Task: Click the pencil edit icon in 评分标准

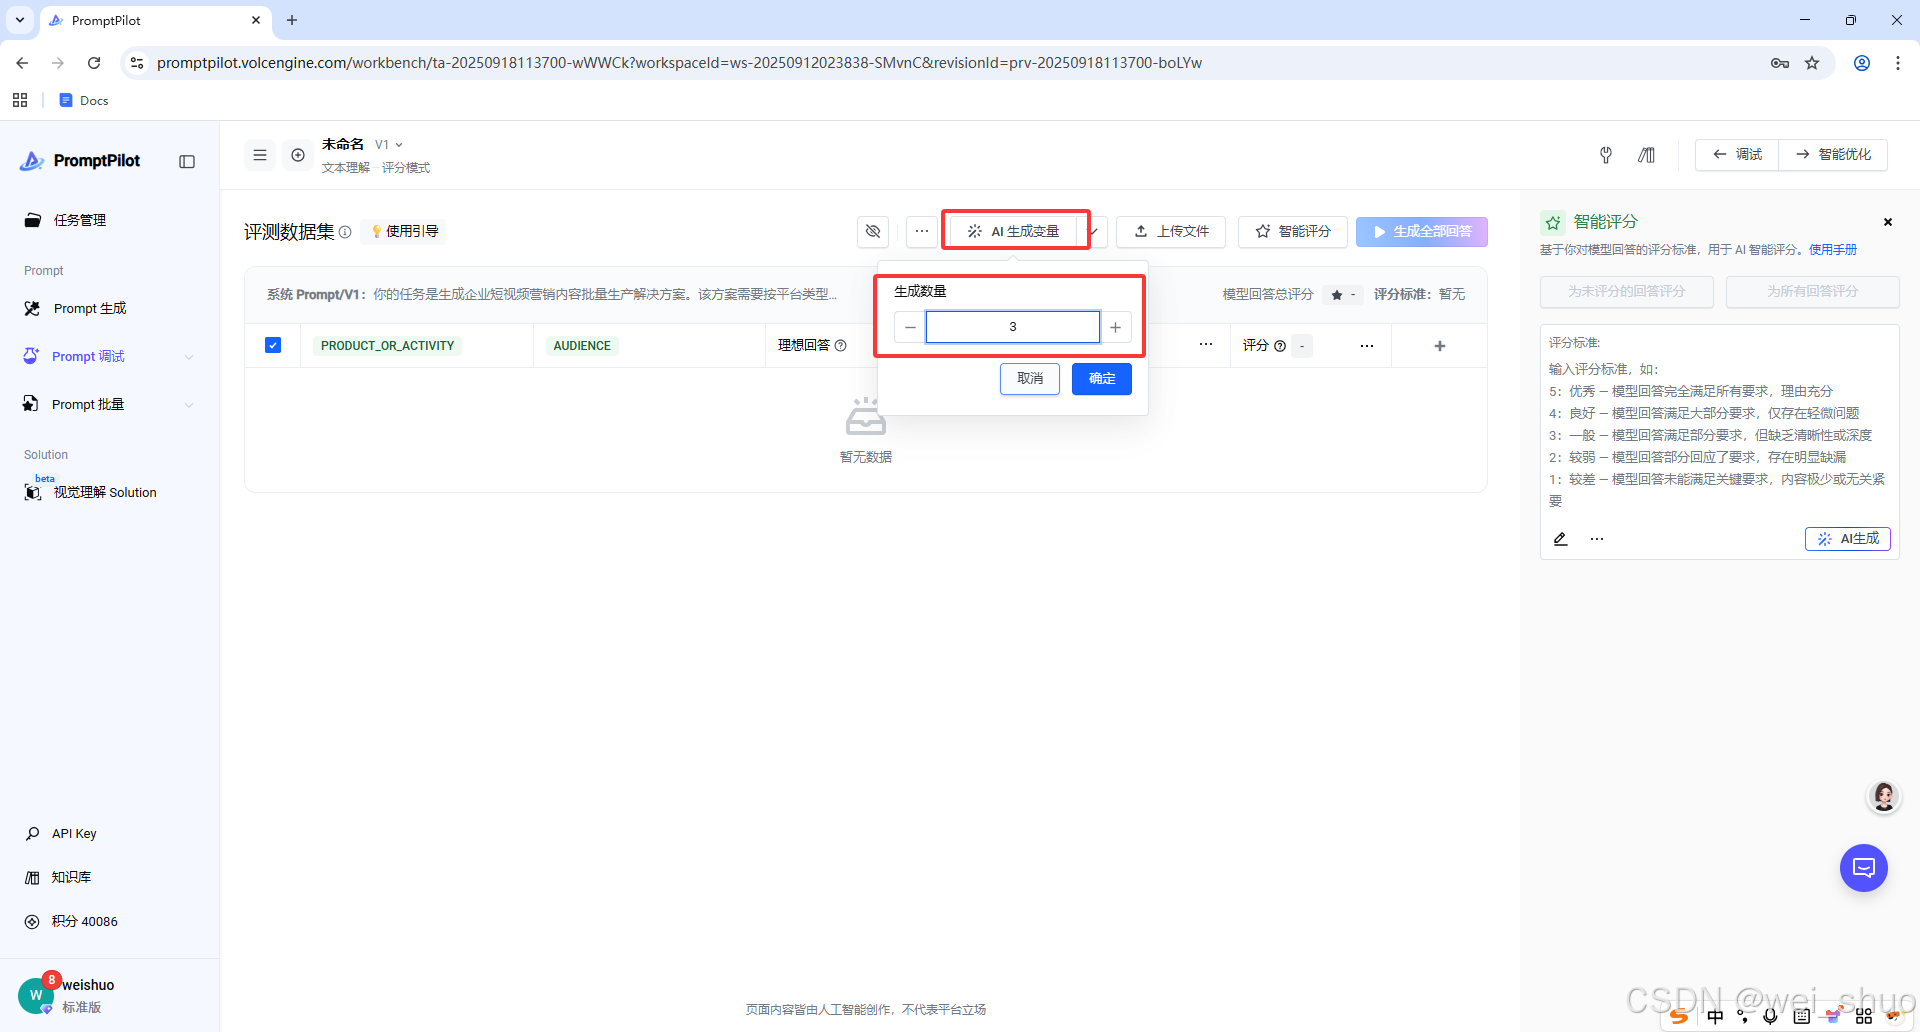Action: coord(1560,539)
